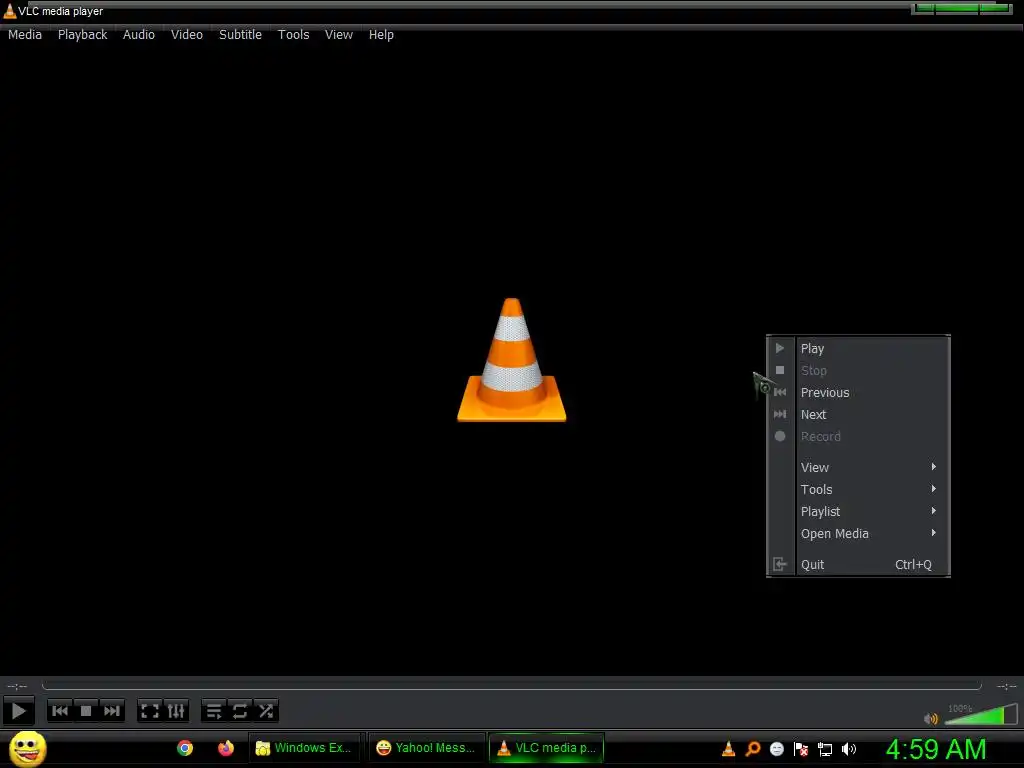
Task: Open the Playback menu
Action: [82, 35]
